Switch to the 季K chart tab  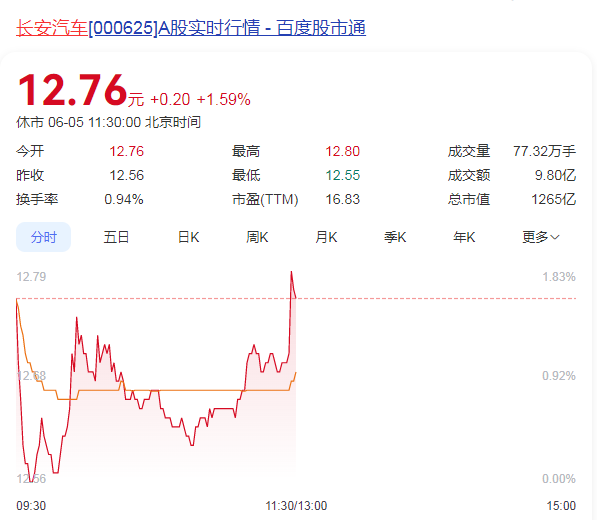pos(395,237)
